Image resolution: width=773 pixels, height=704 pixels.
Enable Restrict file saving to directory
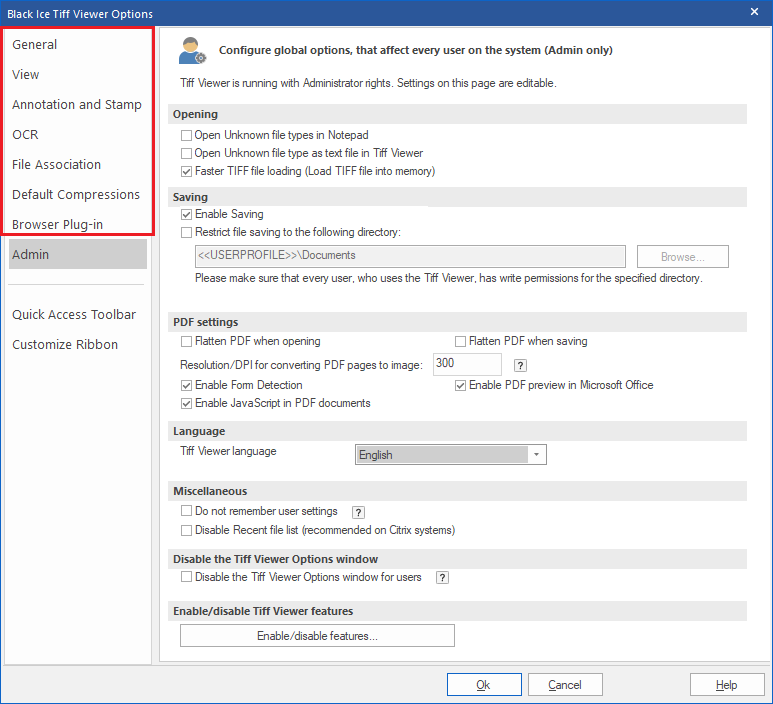(x=186, y=232)
